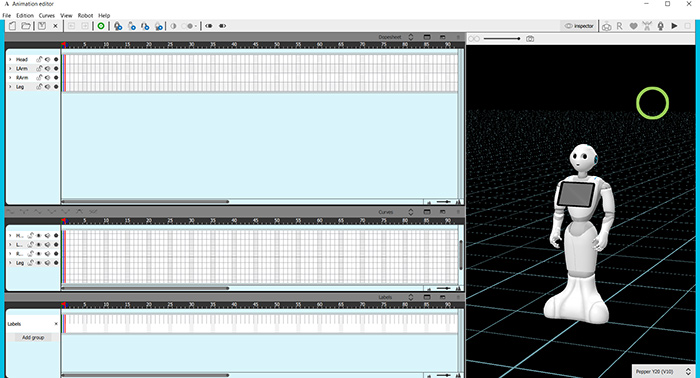Click the second eye icon in the toolbar
700x378 pixels.
(222, 26)
